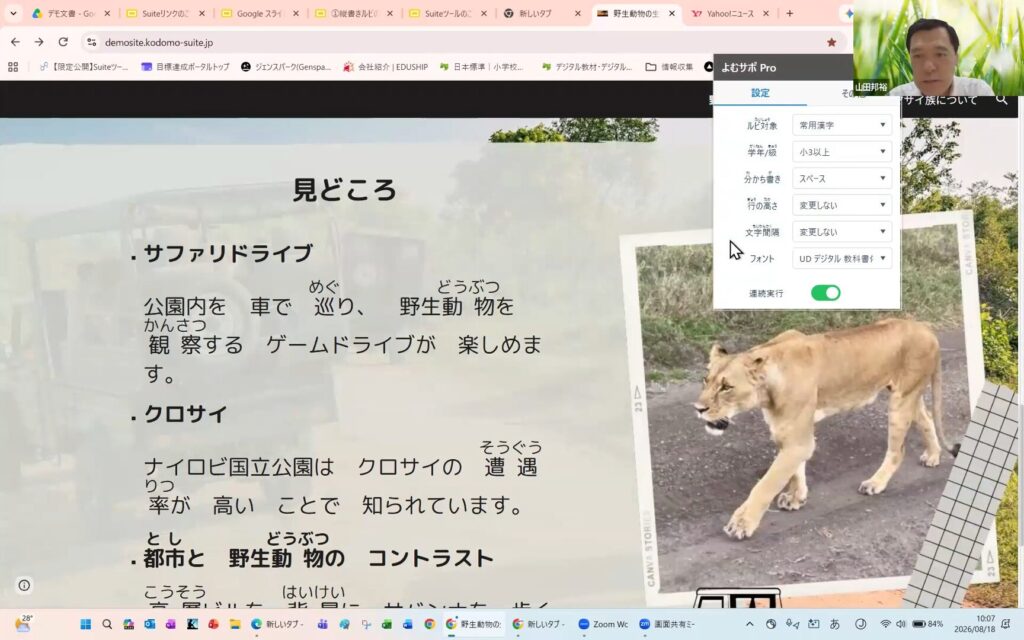Screen dimensions: 1024x640
Task: Open the ルビ対象 常用漢字 dropdown
Action: coord(842,125)
